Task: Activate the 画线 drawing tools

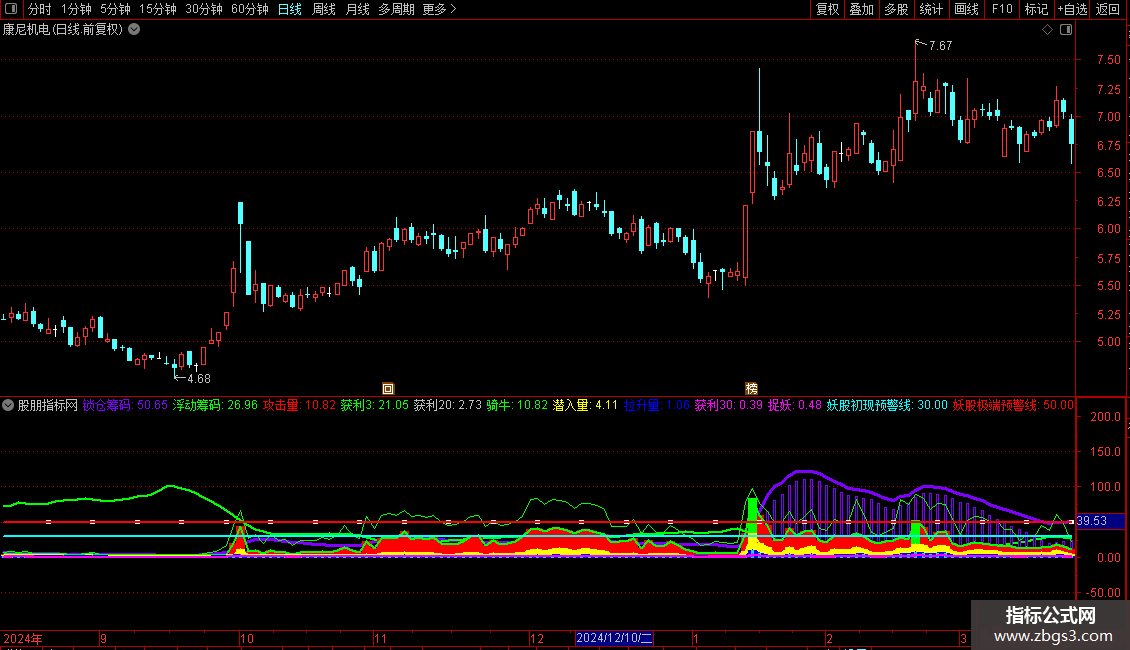Action: click(x=966, y=9)
